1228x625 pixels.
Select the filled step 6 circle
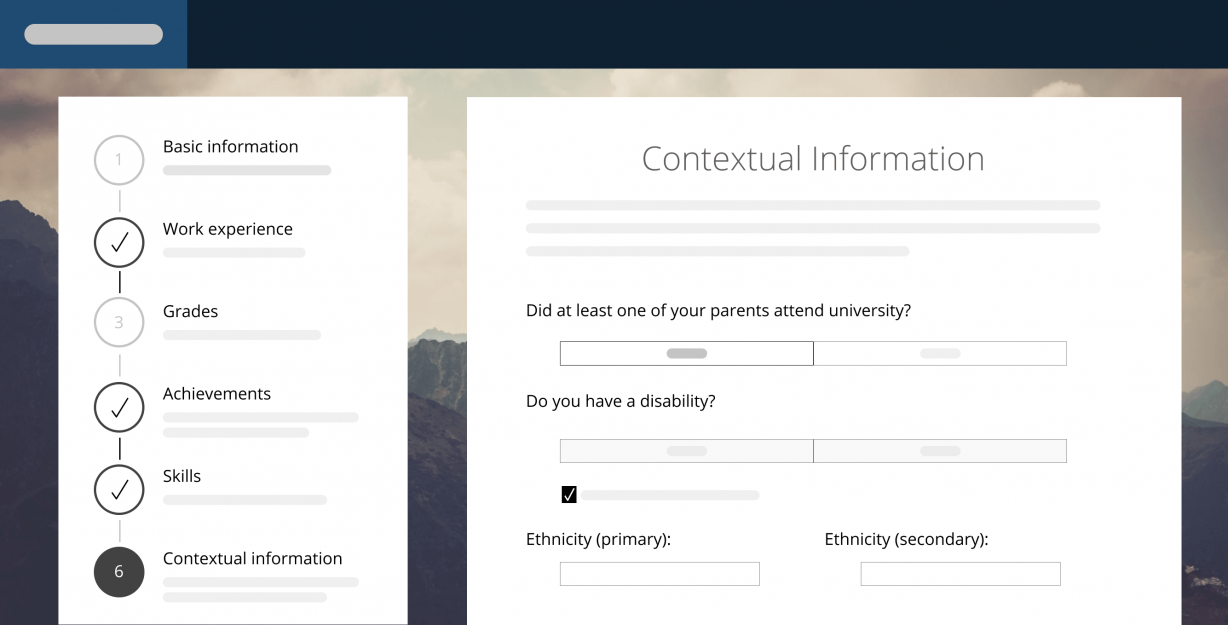point(119,571)
